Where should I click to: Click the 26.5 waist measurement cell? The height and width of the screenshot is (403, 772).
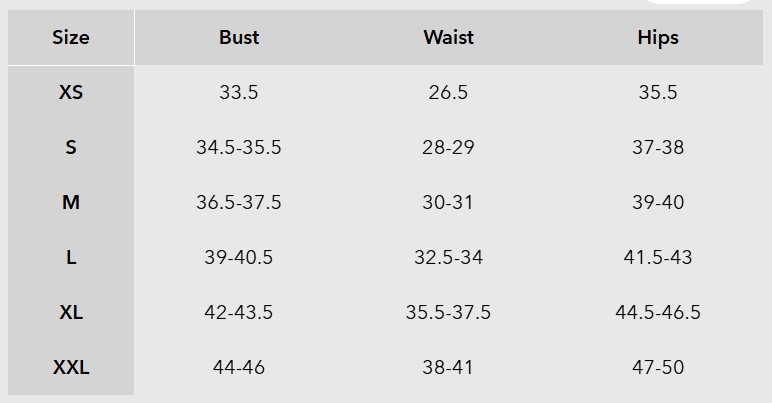pyautogui.click(x=448, y=92)
